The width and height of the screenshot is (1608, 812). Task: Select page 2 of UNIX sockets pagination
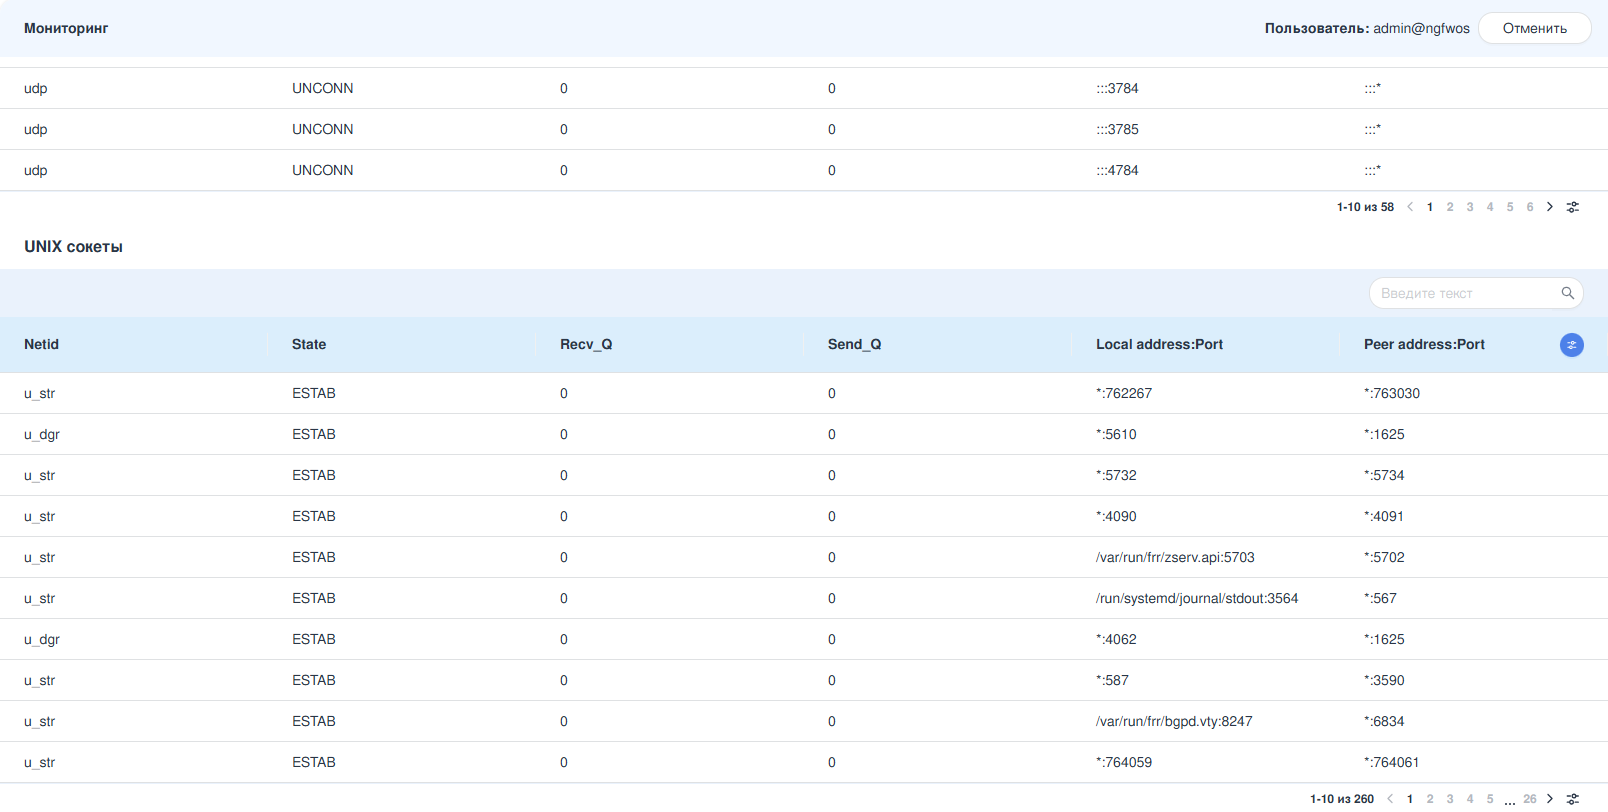click(1430, 799)
